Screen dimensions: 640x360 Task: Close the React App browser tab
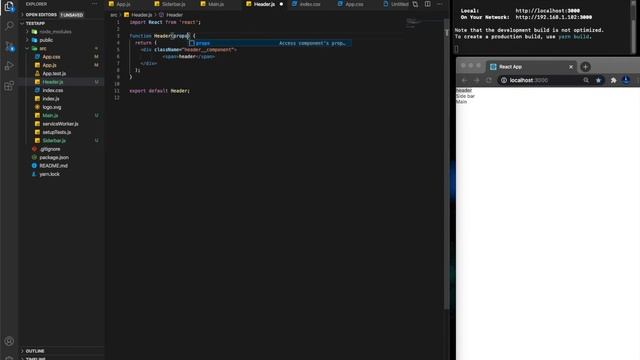click(x=571, y=67)
